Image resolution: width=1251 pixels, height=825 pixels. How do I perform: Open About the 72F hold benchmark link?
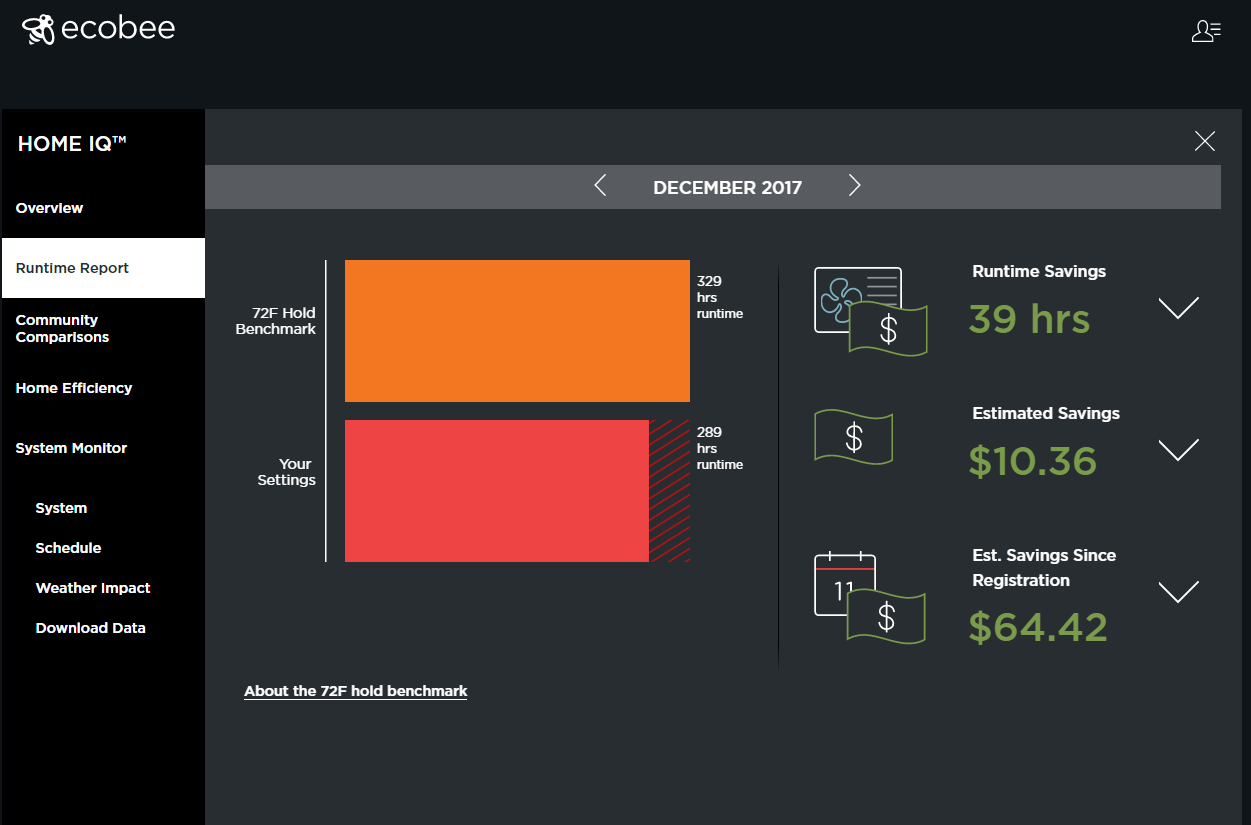[x=355, y=691]
